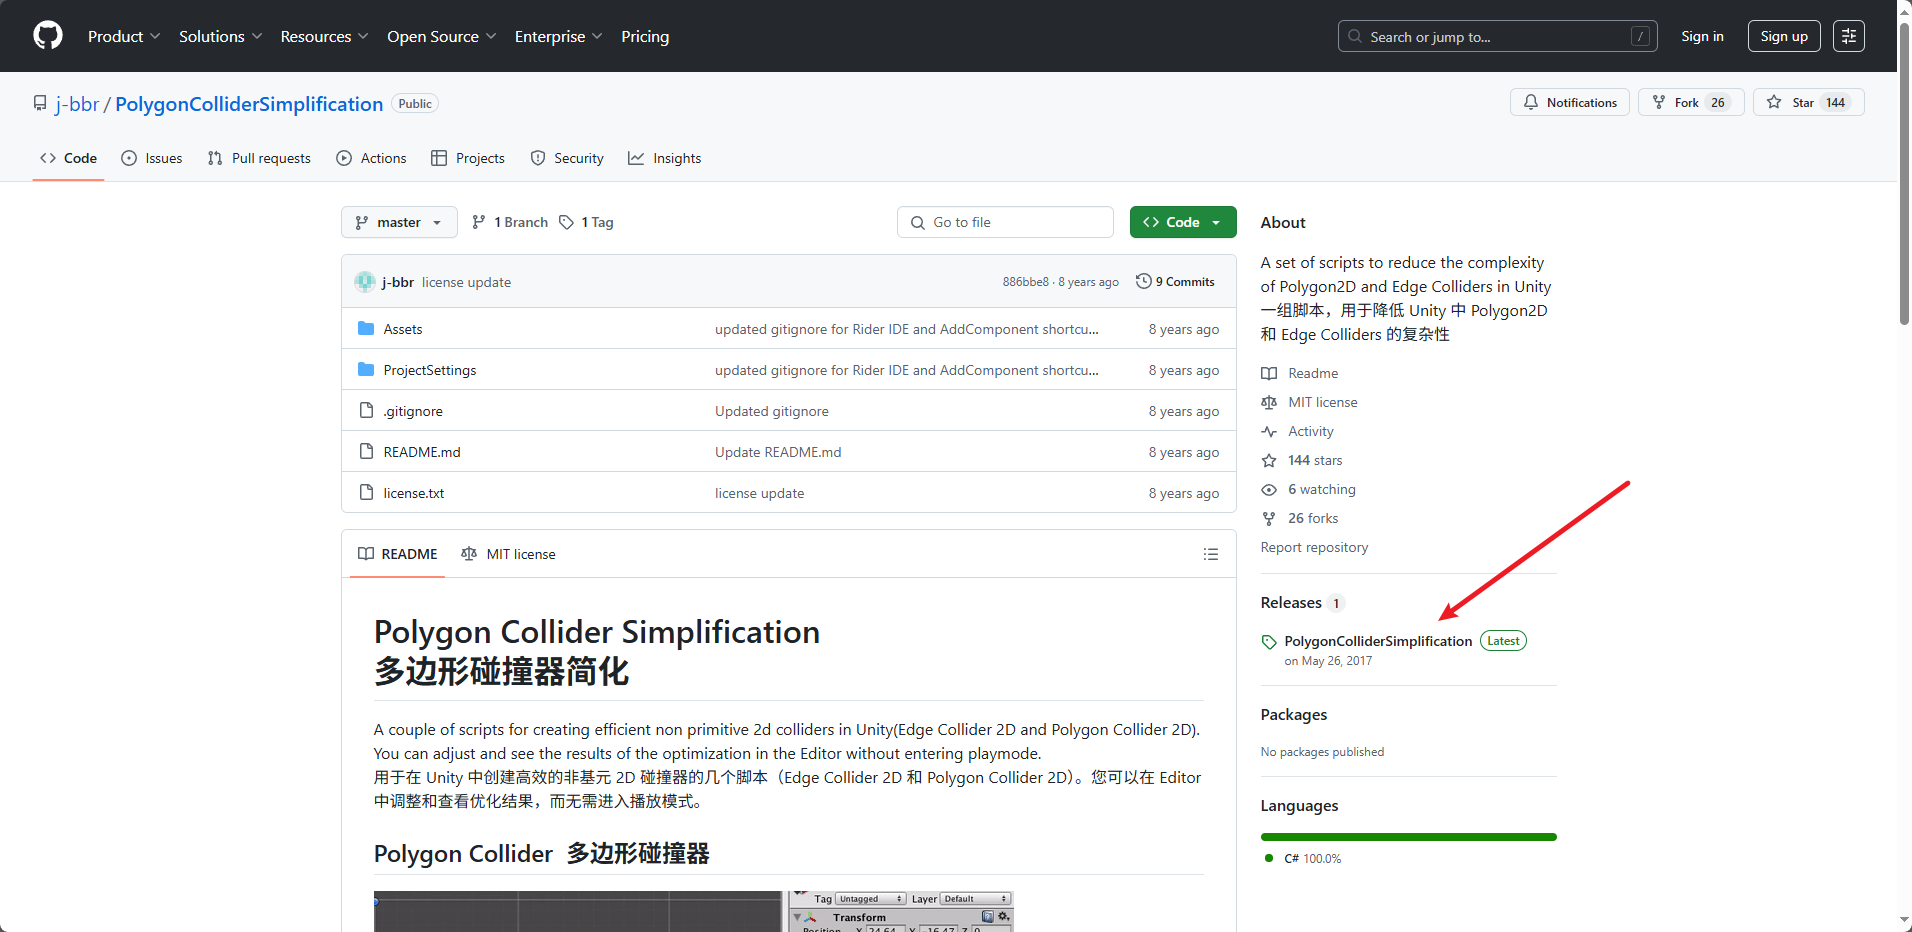Click the Sign up button

click(1784, 36)
